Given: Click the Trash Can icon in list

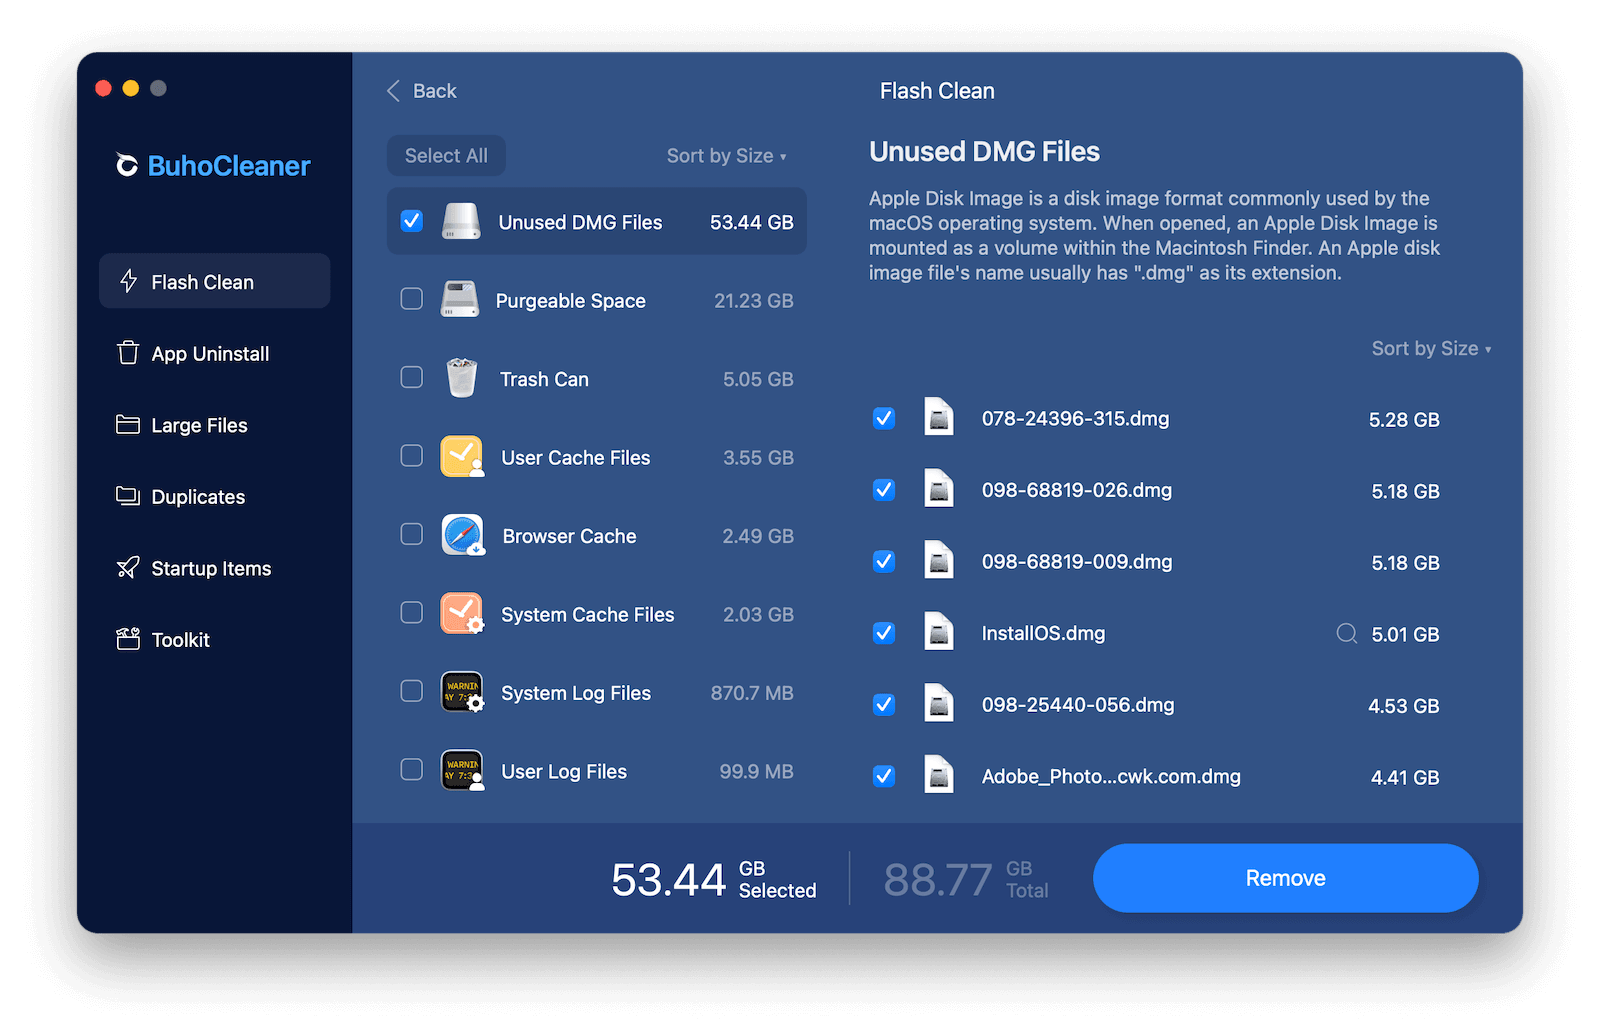Looking at the screenshot, I should [461, 378].
